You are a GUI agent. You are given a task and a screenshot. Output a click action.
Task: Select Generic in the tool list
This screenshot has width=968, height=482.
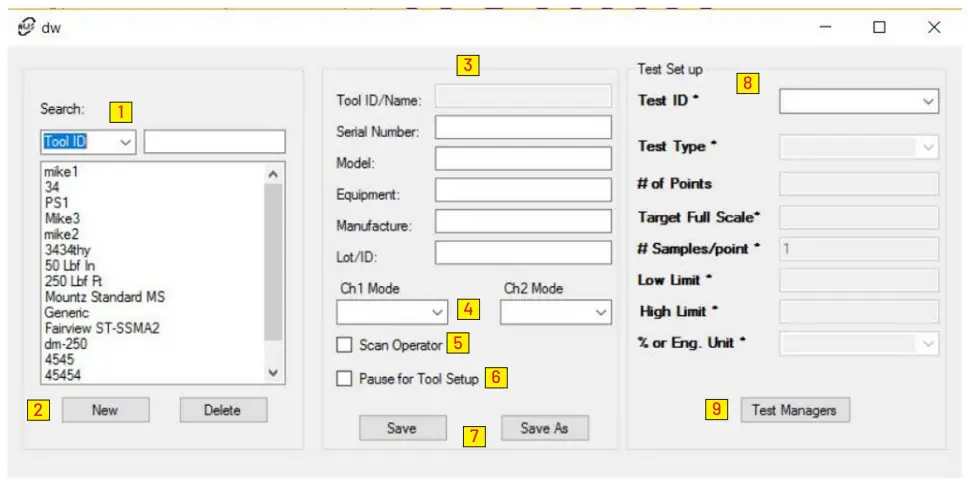66,313
